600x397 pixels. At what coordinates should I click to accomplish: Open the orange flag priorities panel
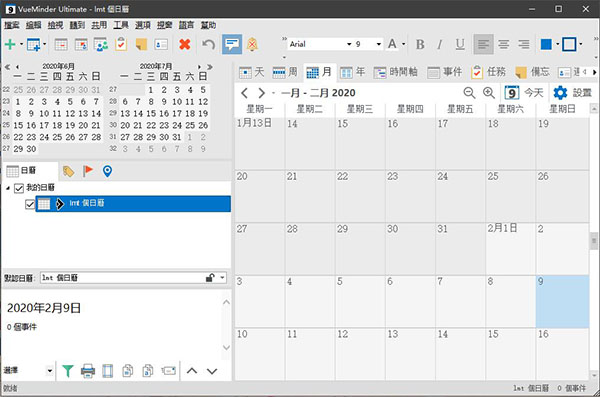(x=88, y=171)
